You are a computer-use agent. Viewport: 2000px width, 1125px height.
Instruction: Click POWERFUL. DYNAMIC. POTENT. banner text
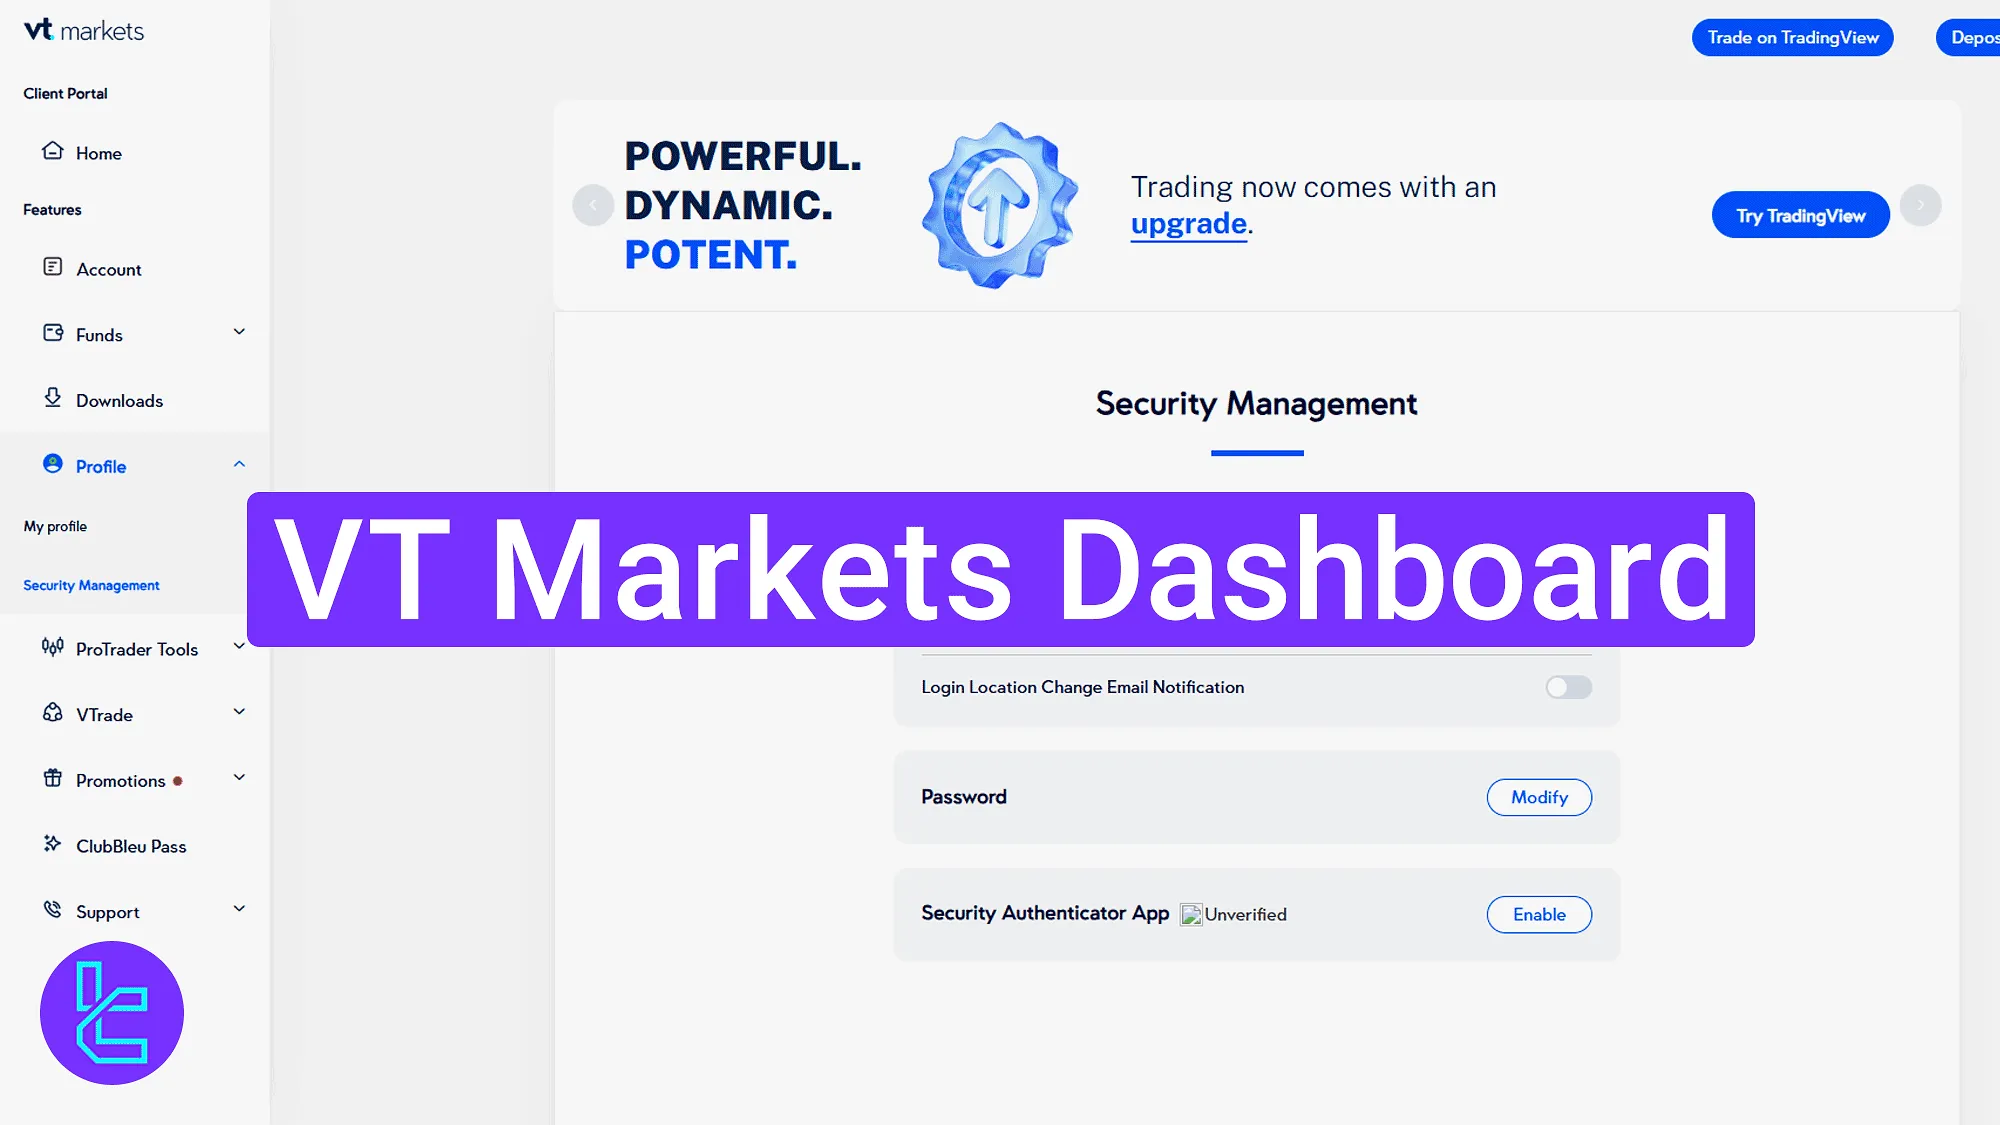(742, 205)
